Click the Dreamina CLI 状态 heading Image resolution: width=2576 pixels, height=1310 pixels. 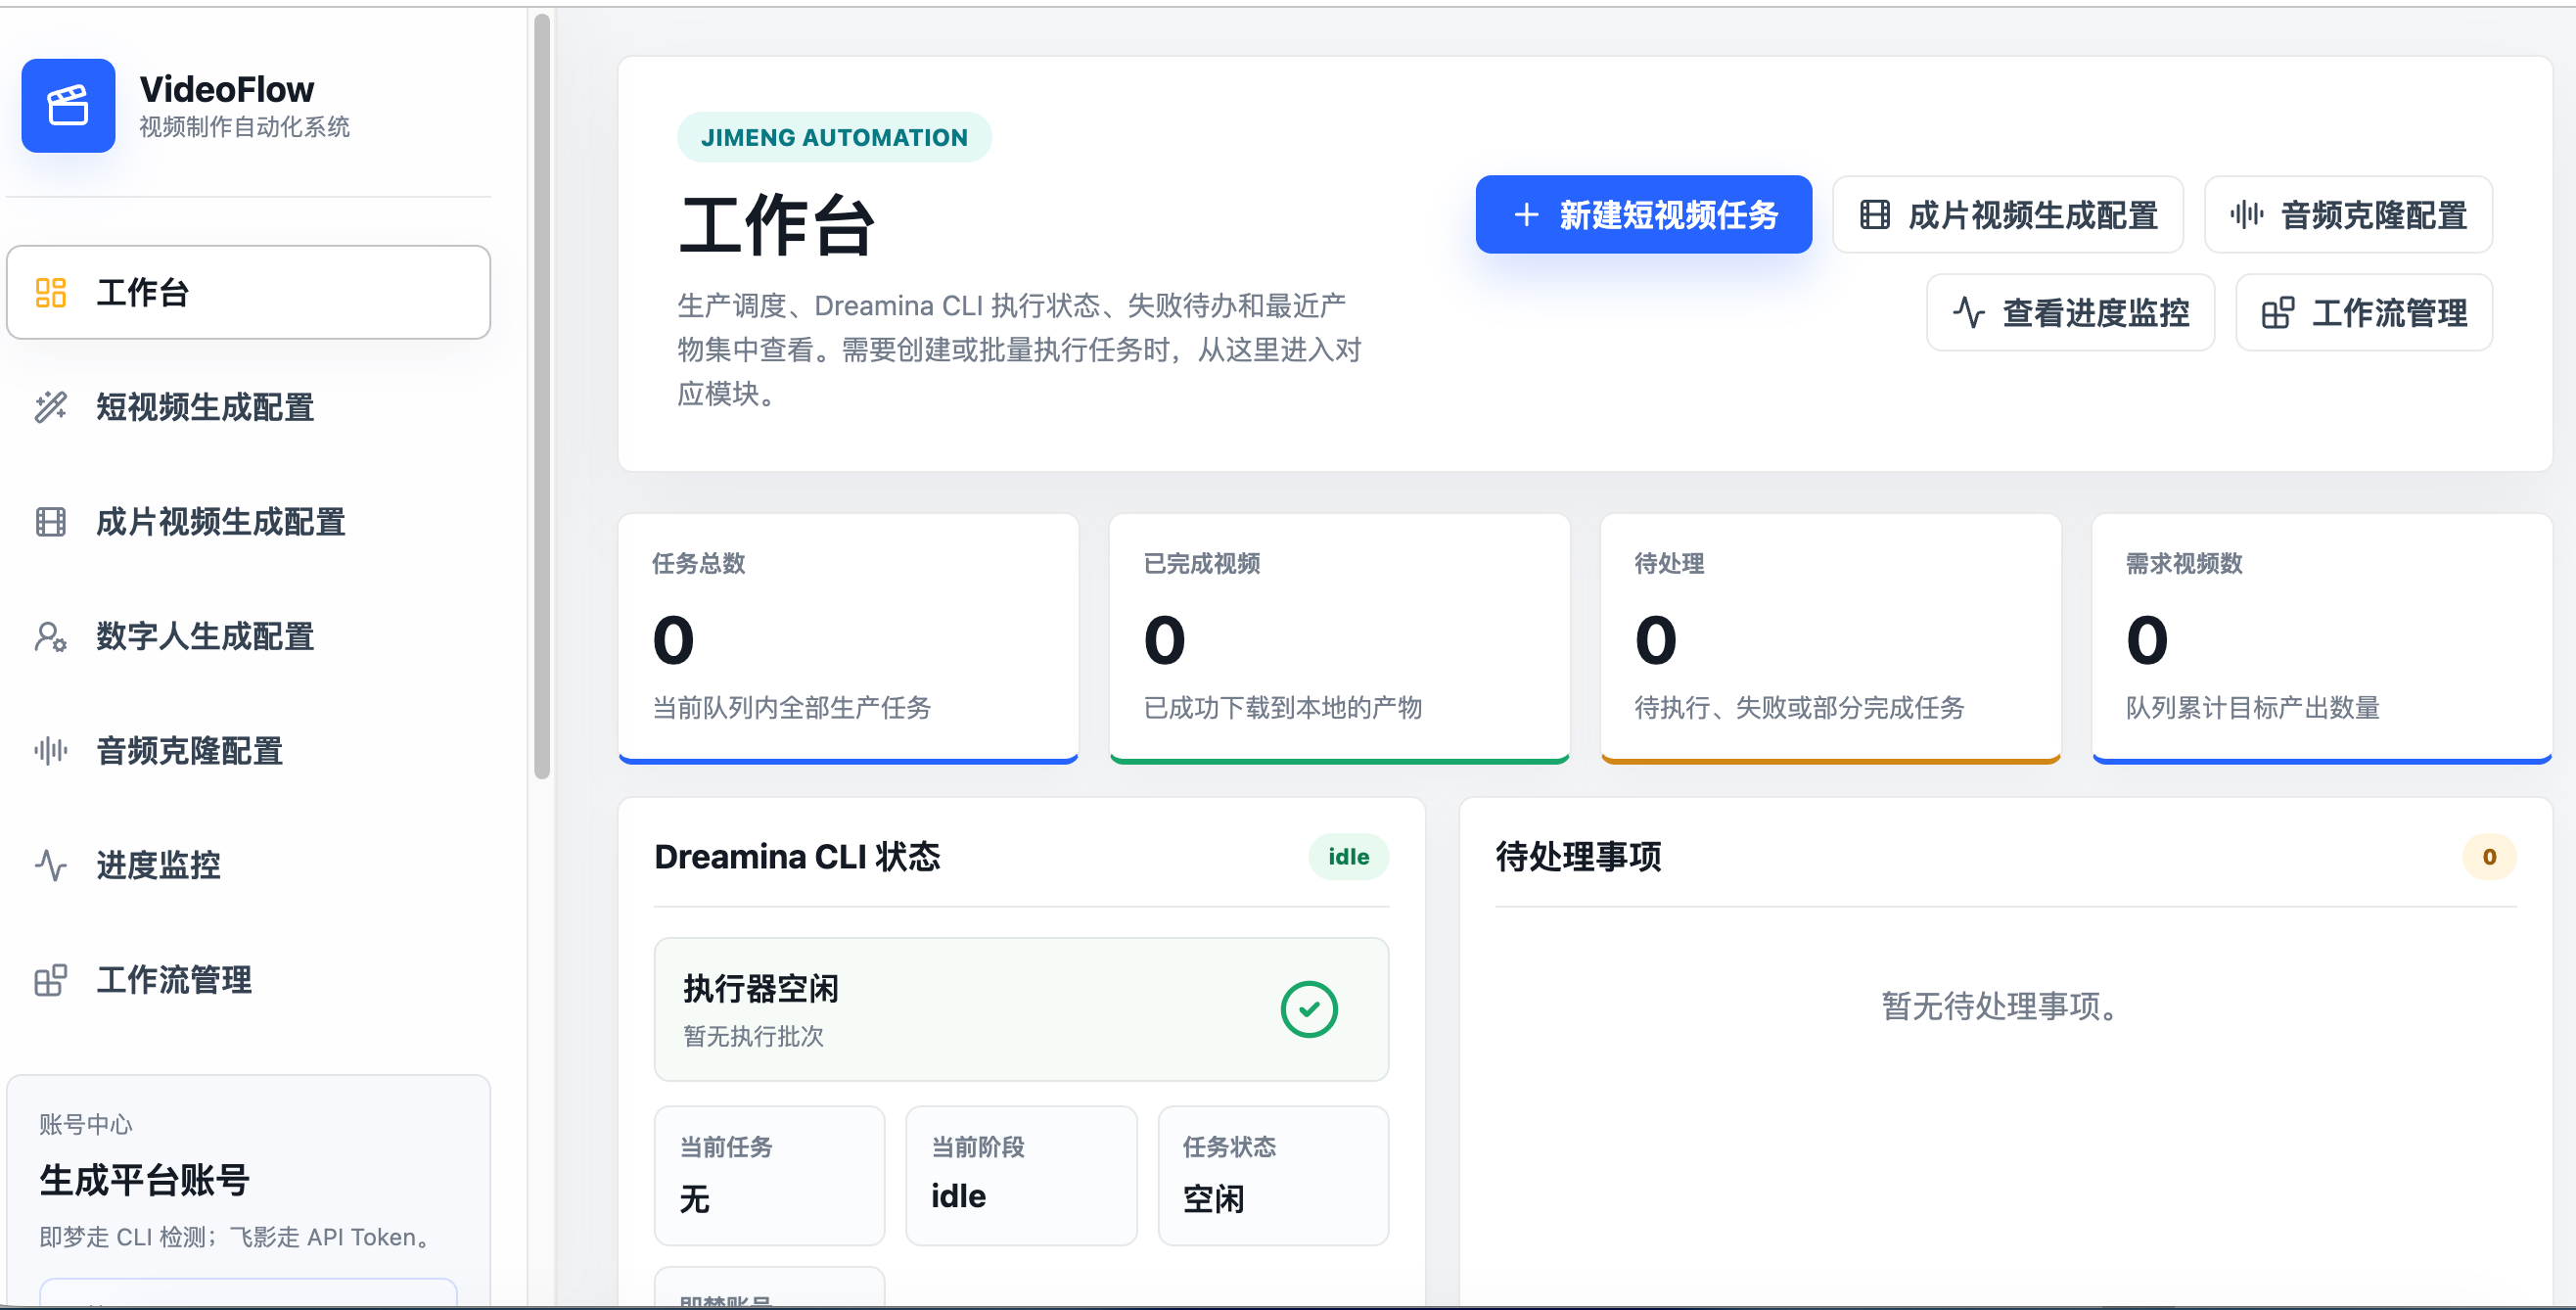tap(797, 856)
